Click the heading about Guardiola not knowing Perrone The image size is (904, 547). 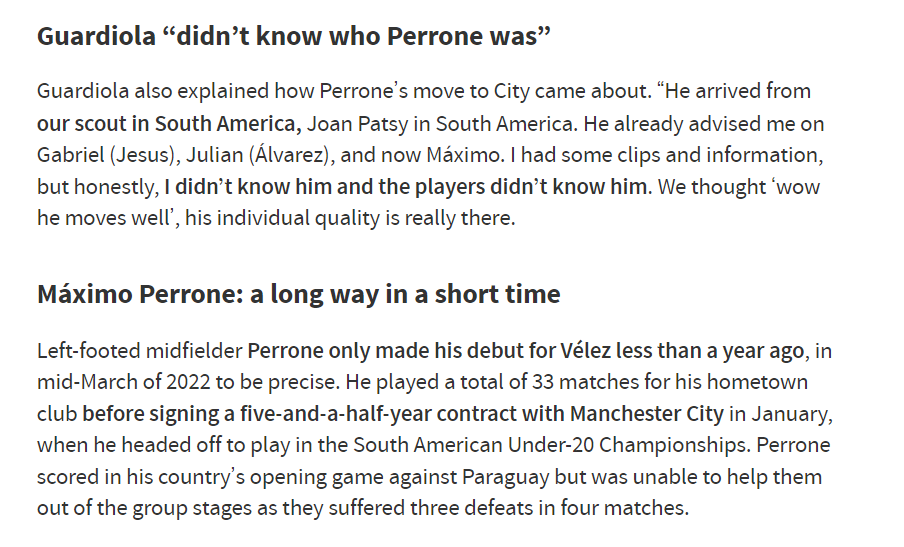coord(293,36)
